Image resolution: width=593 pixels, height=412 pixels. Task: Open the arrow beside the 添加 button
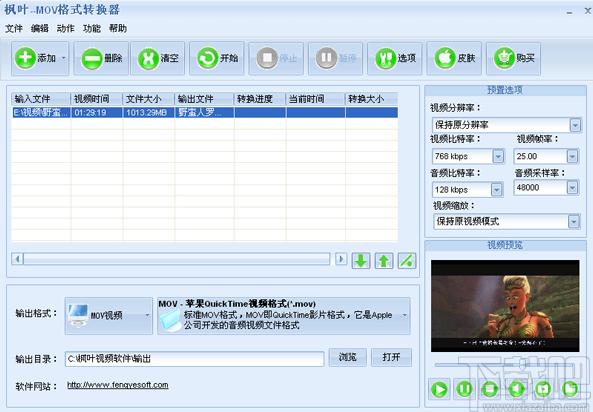(x=64, y=58)
